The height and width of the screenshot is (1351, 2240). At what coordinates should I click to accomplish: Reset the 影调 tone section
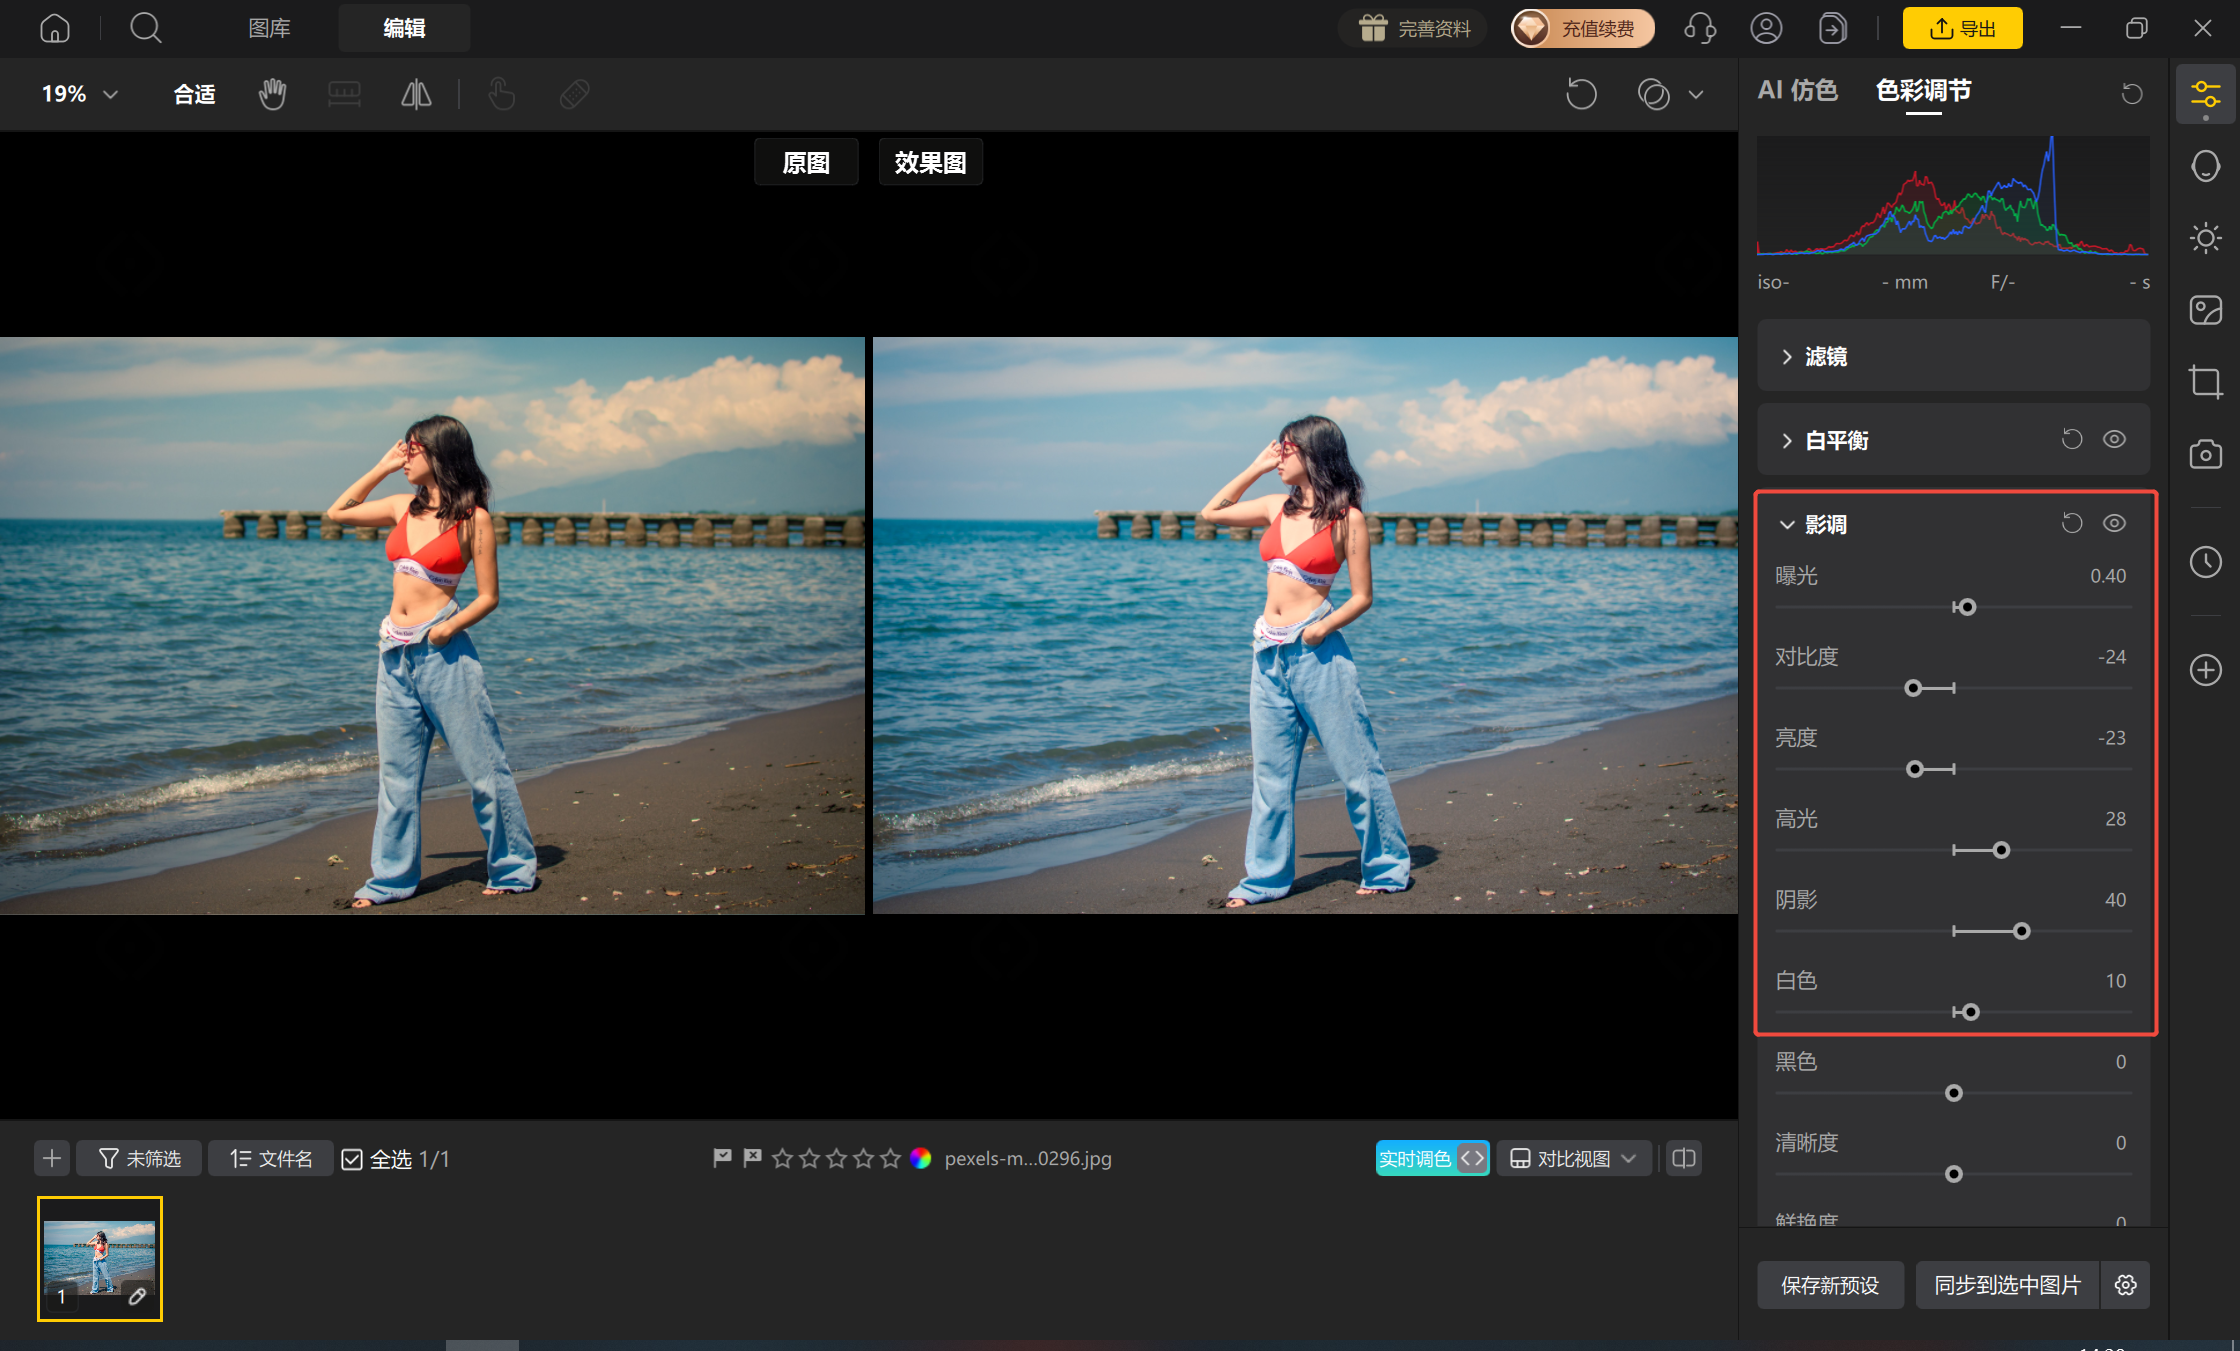click(x=2072, y=523)
